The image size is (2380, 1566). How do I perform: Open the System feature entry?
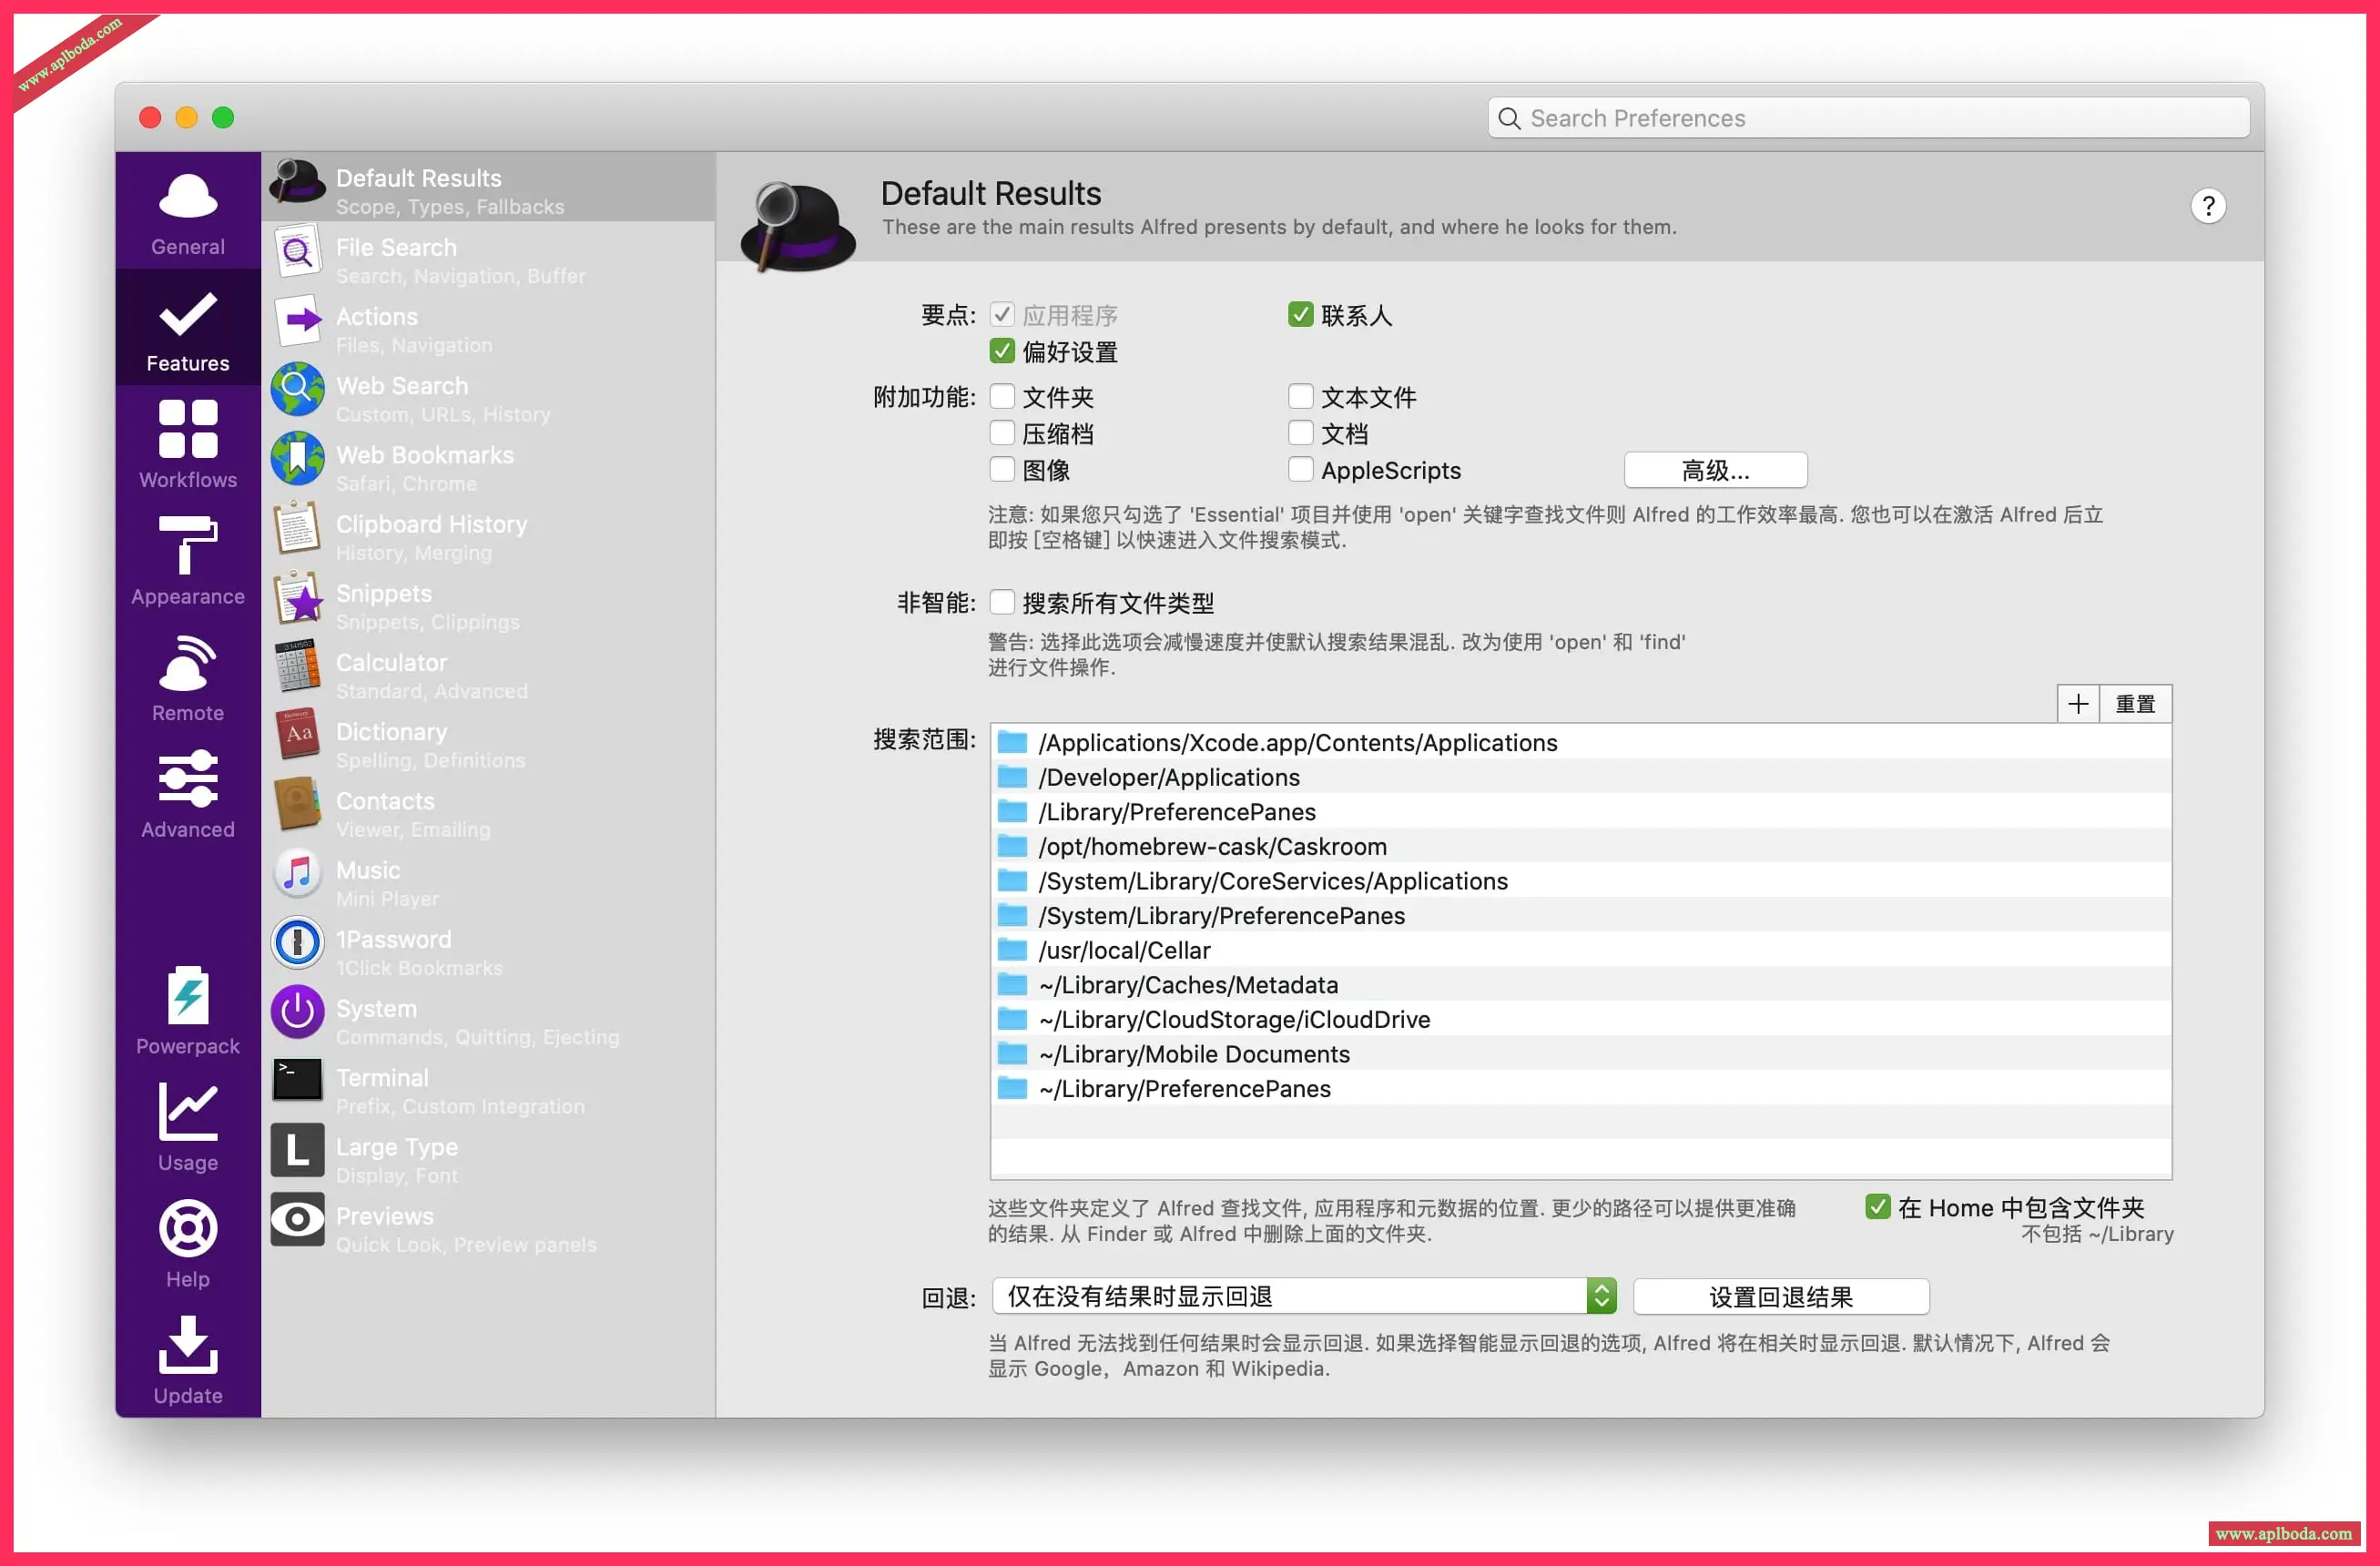coord(488,1017)
